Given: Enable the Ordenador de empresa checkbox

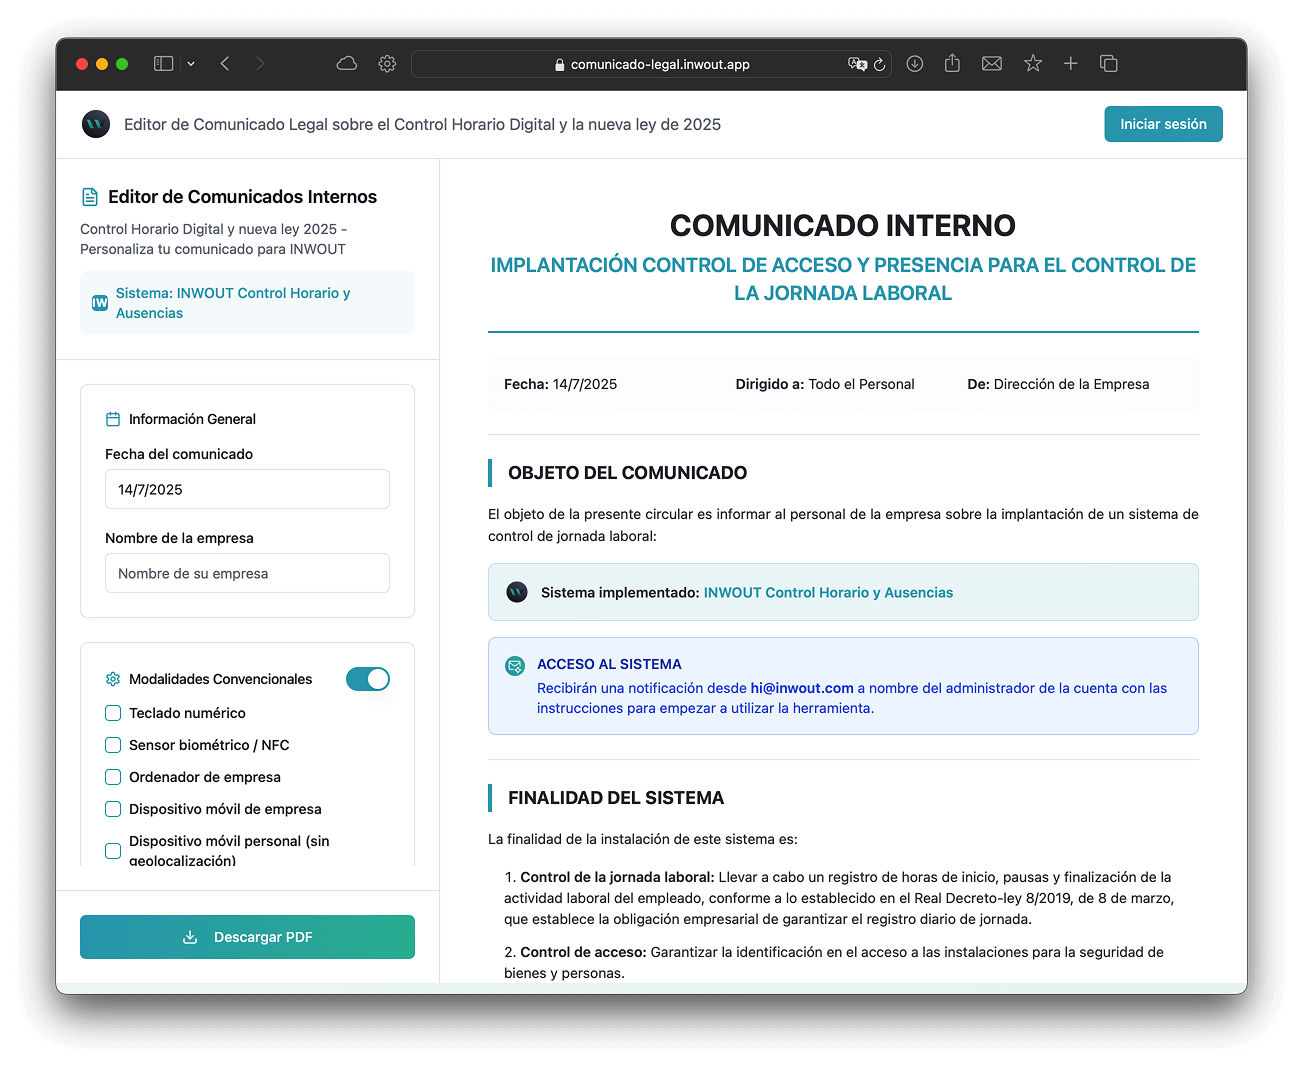Looking at the screenshot, I should (x=113, y=777).
